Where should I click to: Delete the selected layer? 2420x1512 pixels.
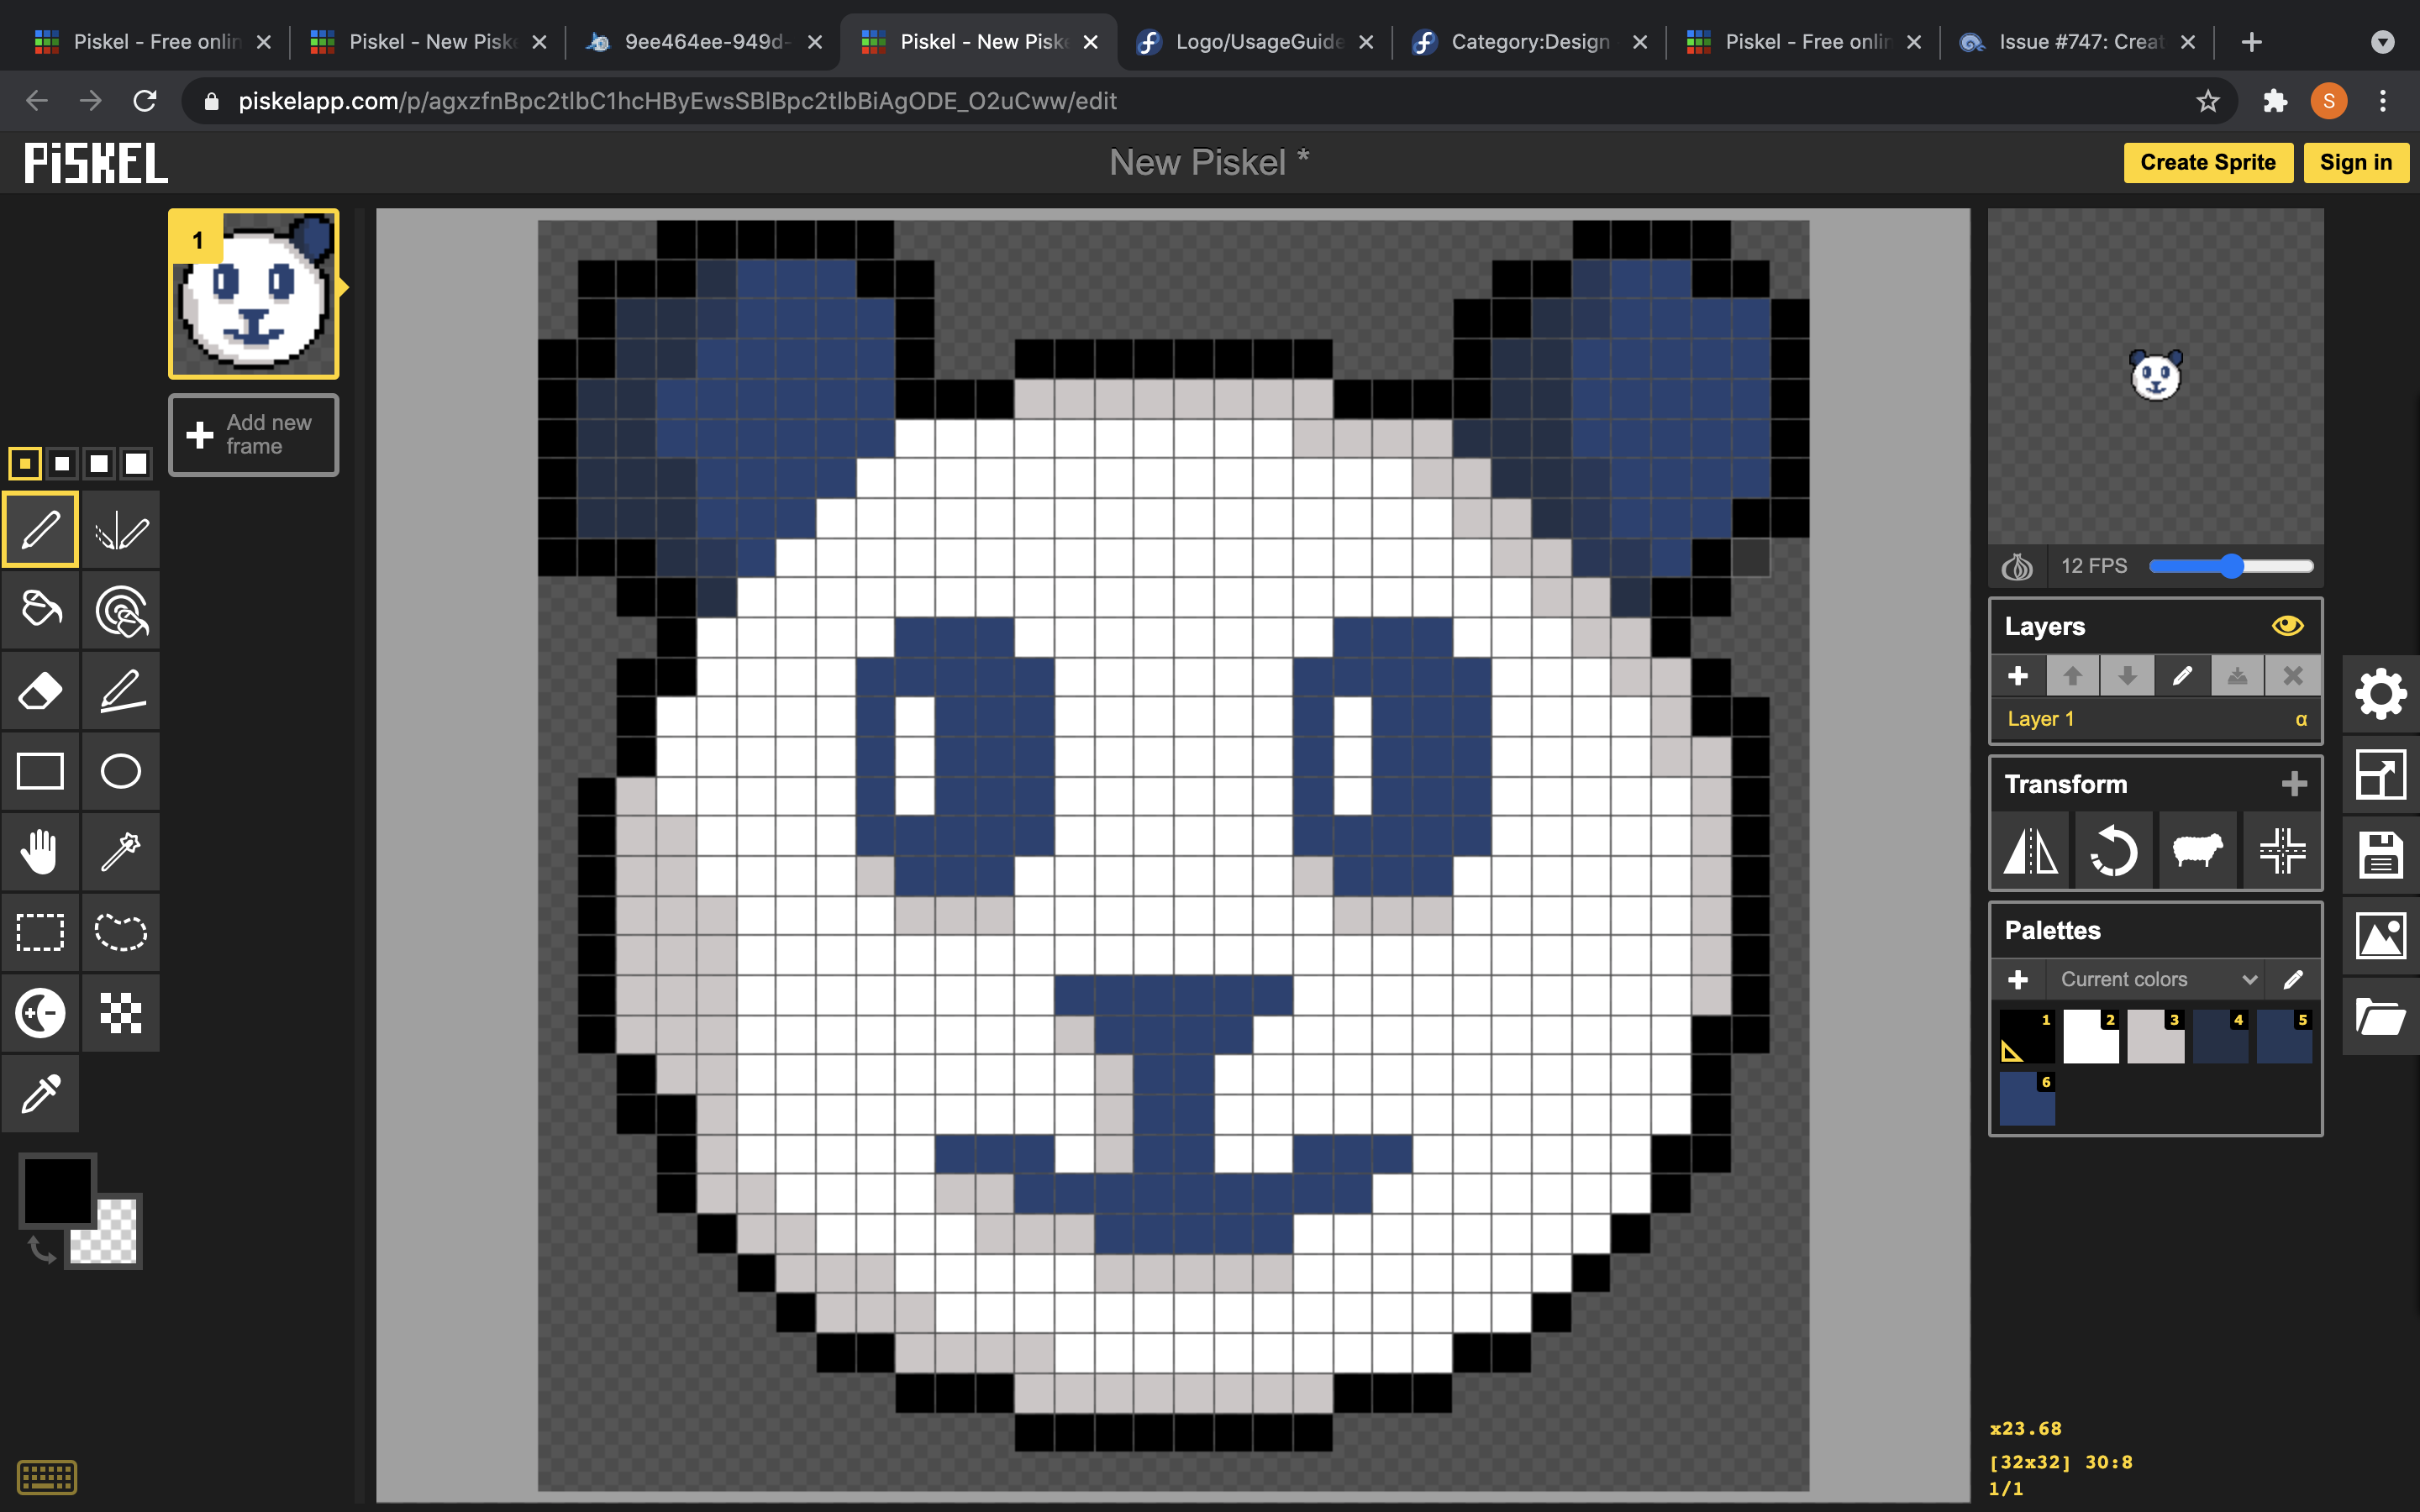pyautogui.click(x=2293, y=676)
